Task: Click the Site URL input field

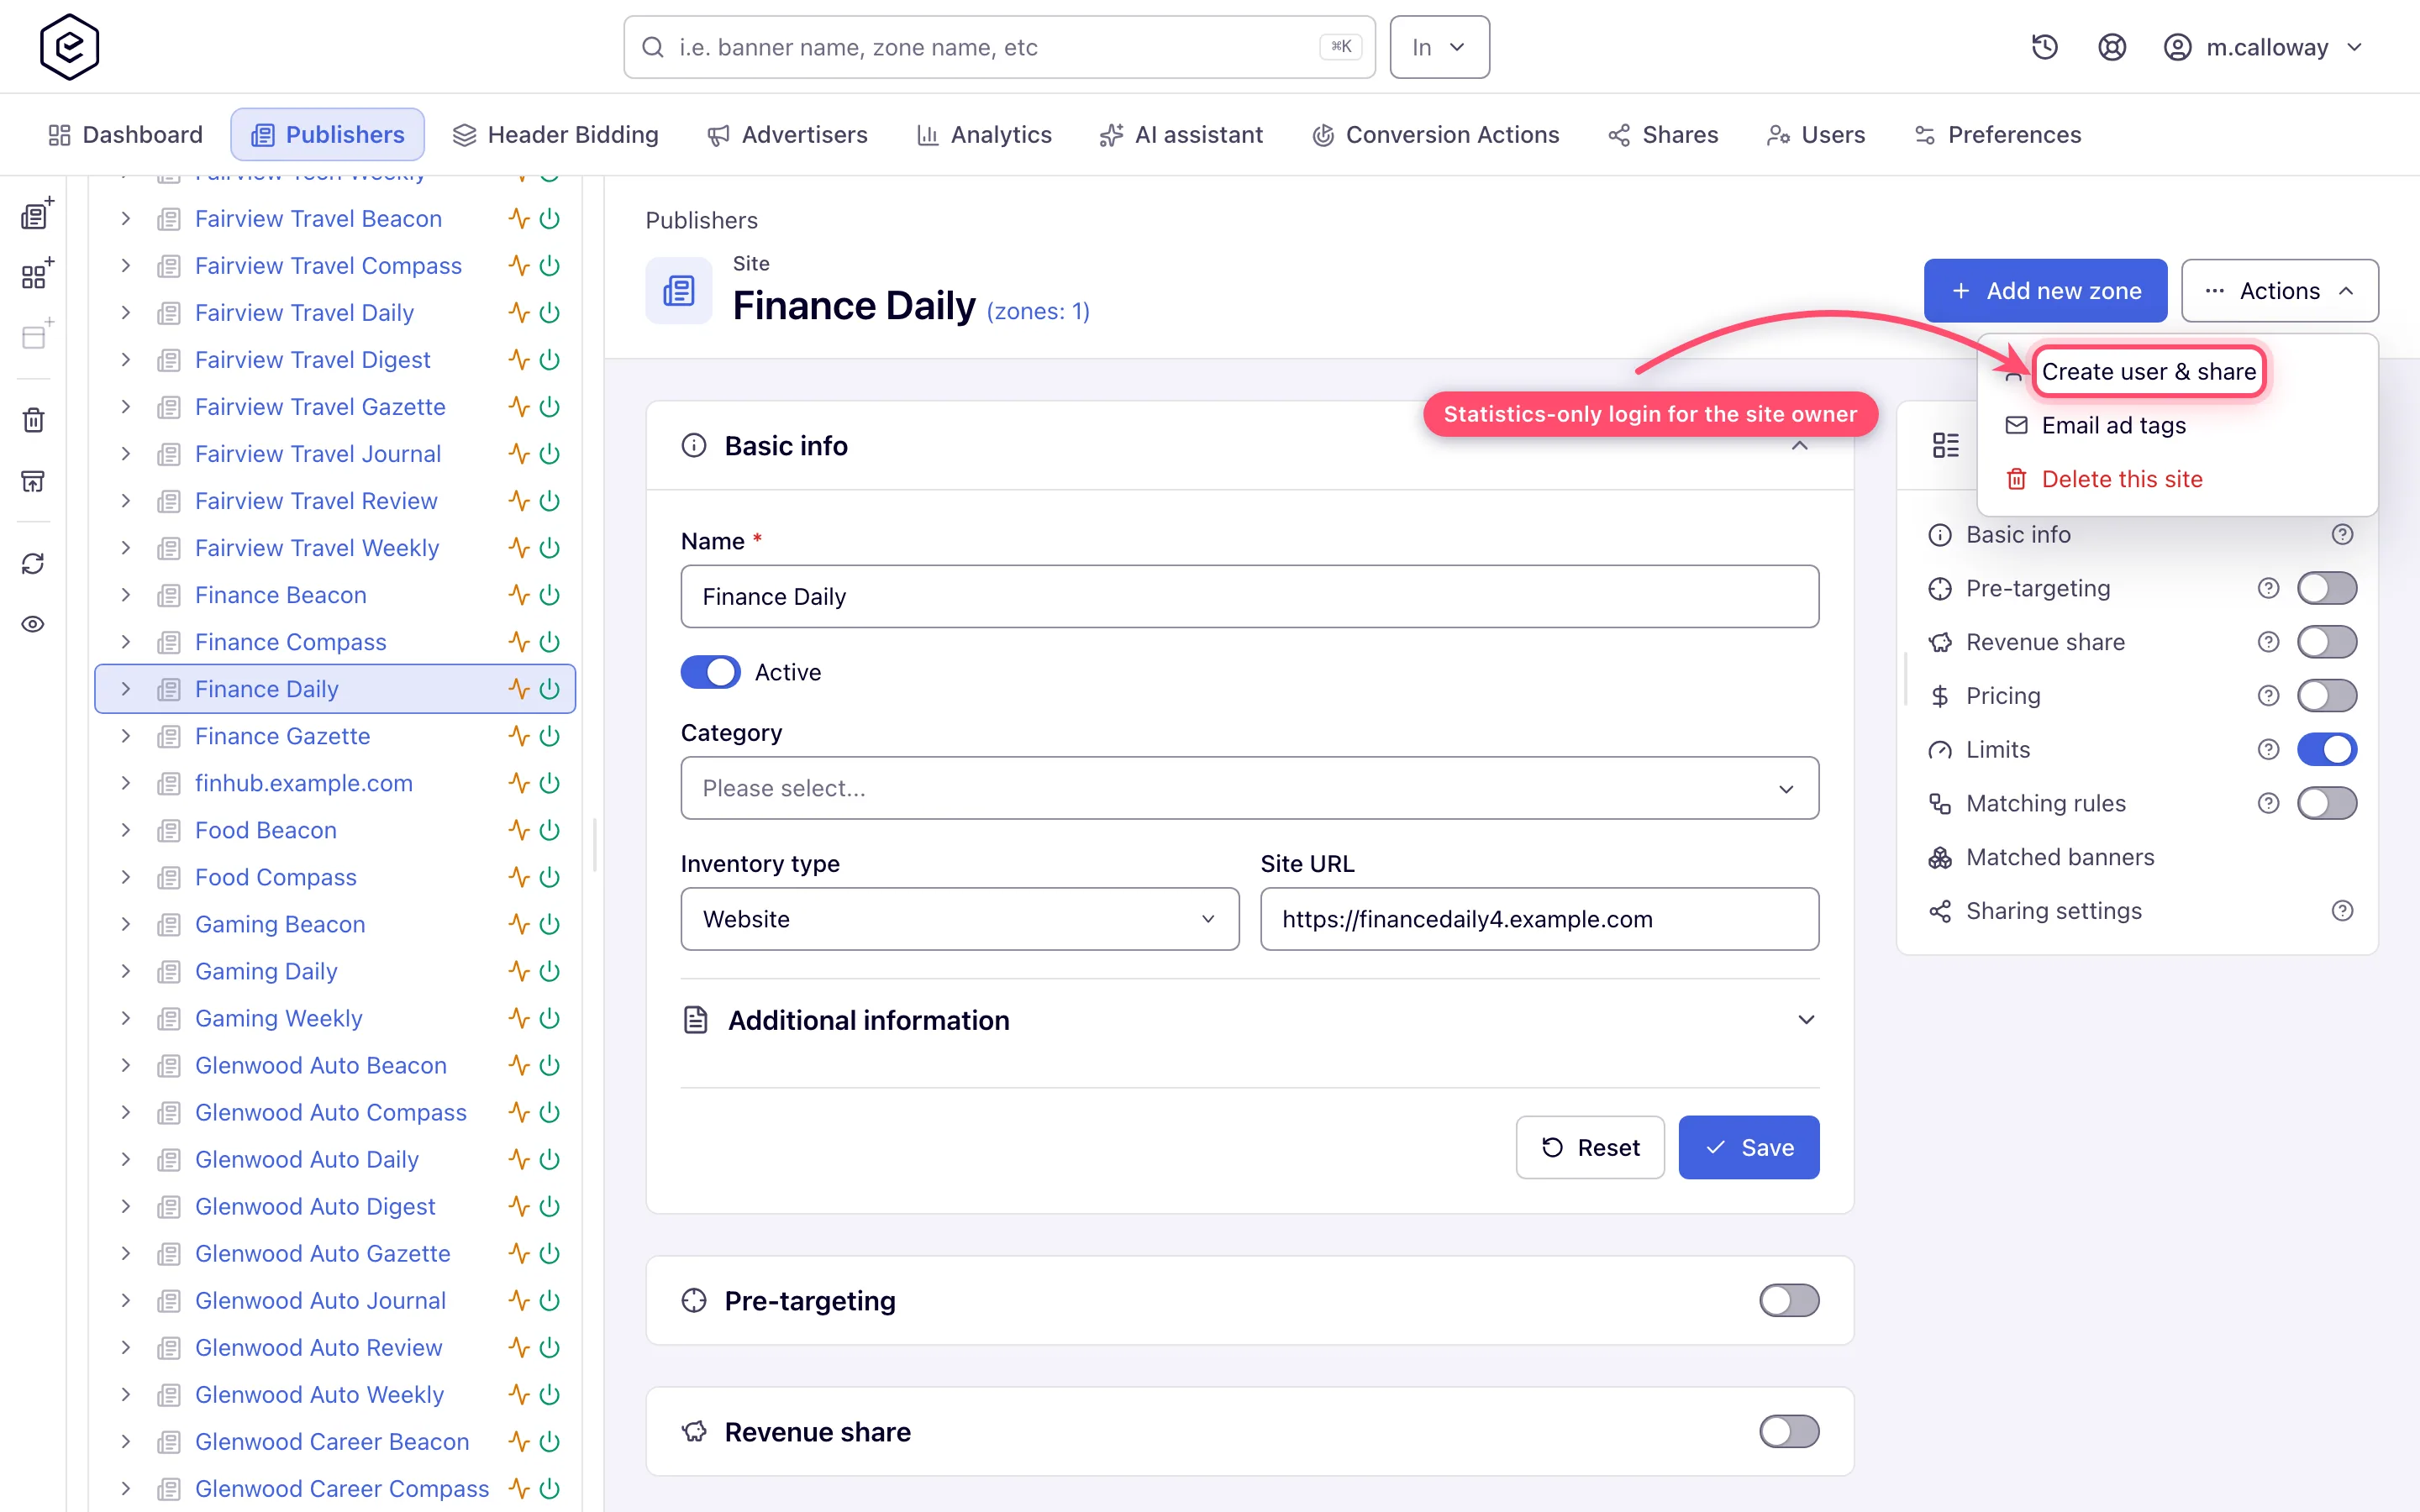Action: [1539, 919]
